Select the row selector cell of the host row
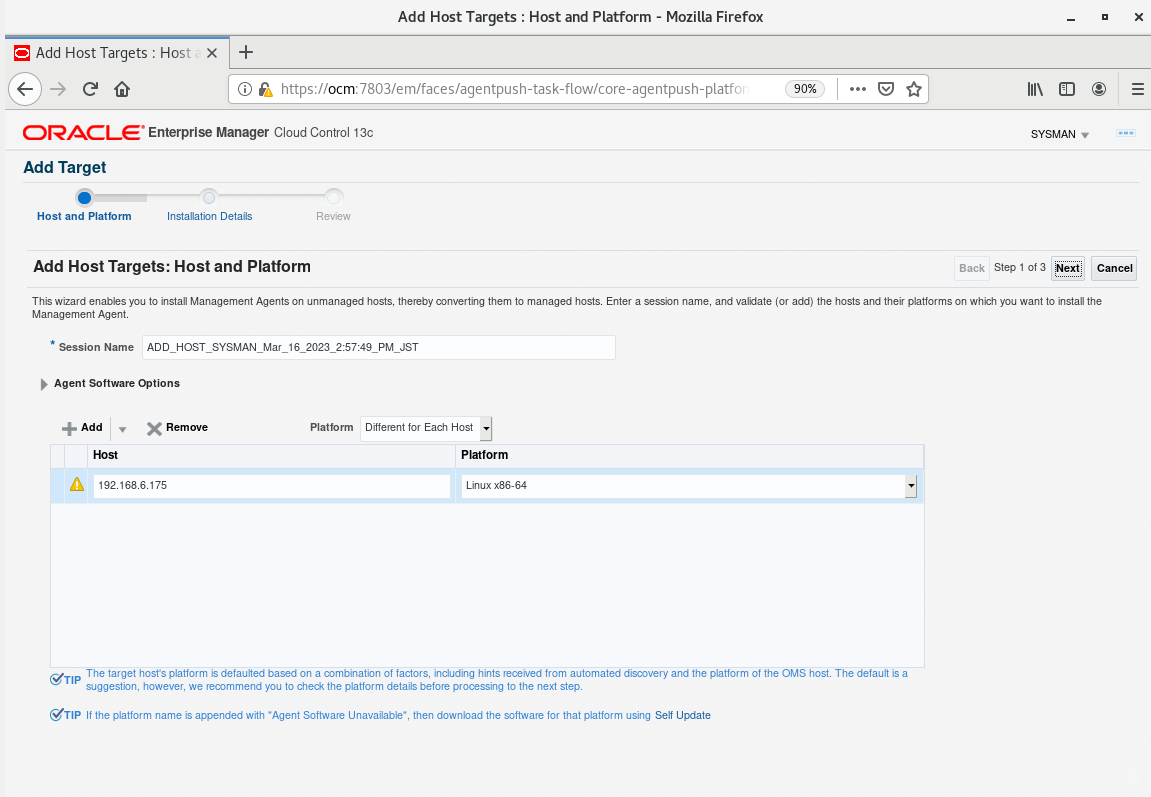The width and height of the screenshot is (1151, 797). 58,485
